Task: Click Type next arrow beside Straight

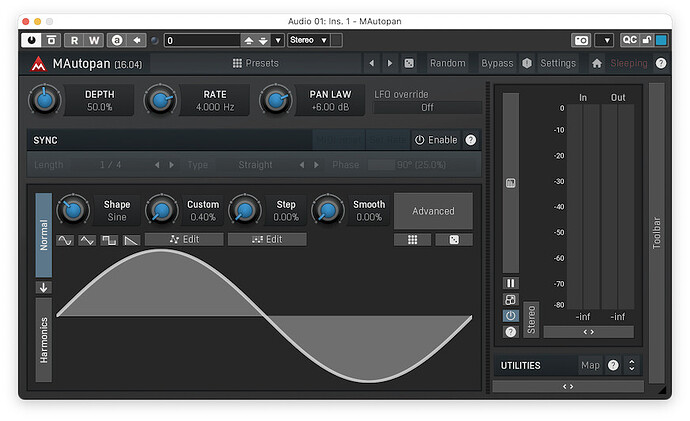Action: 316,165
